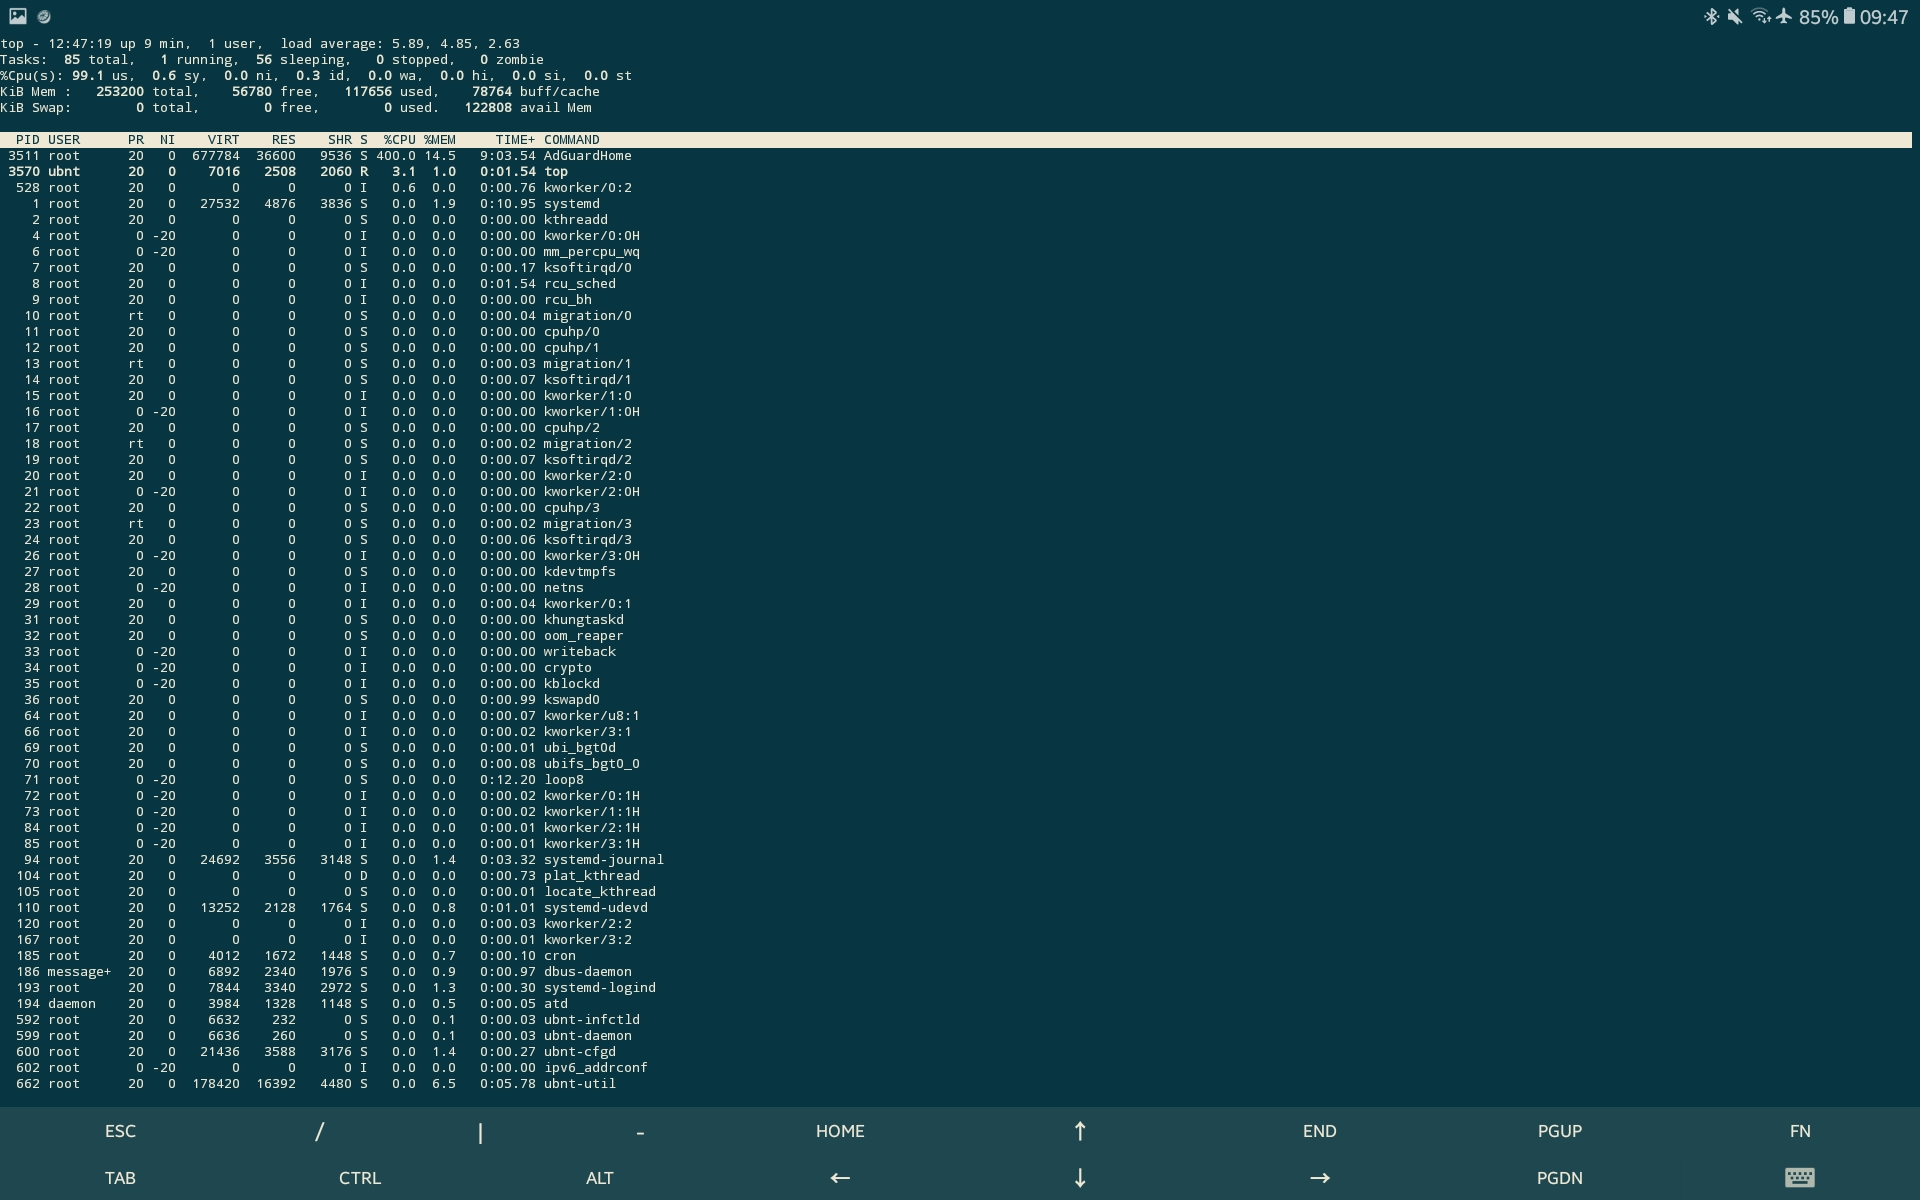Select the systemd process command
1920x1200 pixels.
click(x=572, y=204)
